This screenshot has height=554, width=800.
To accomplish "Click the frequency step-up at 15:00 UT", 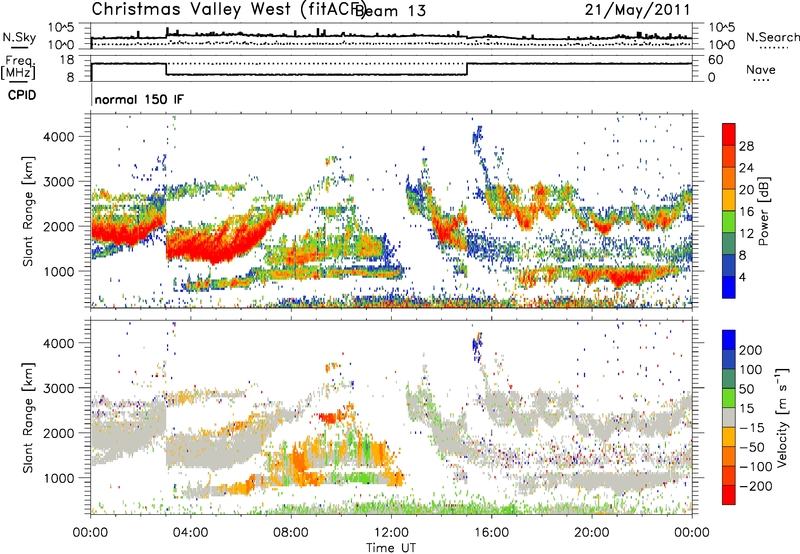I will pyautogui.click(x=467, y=69).
